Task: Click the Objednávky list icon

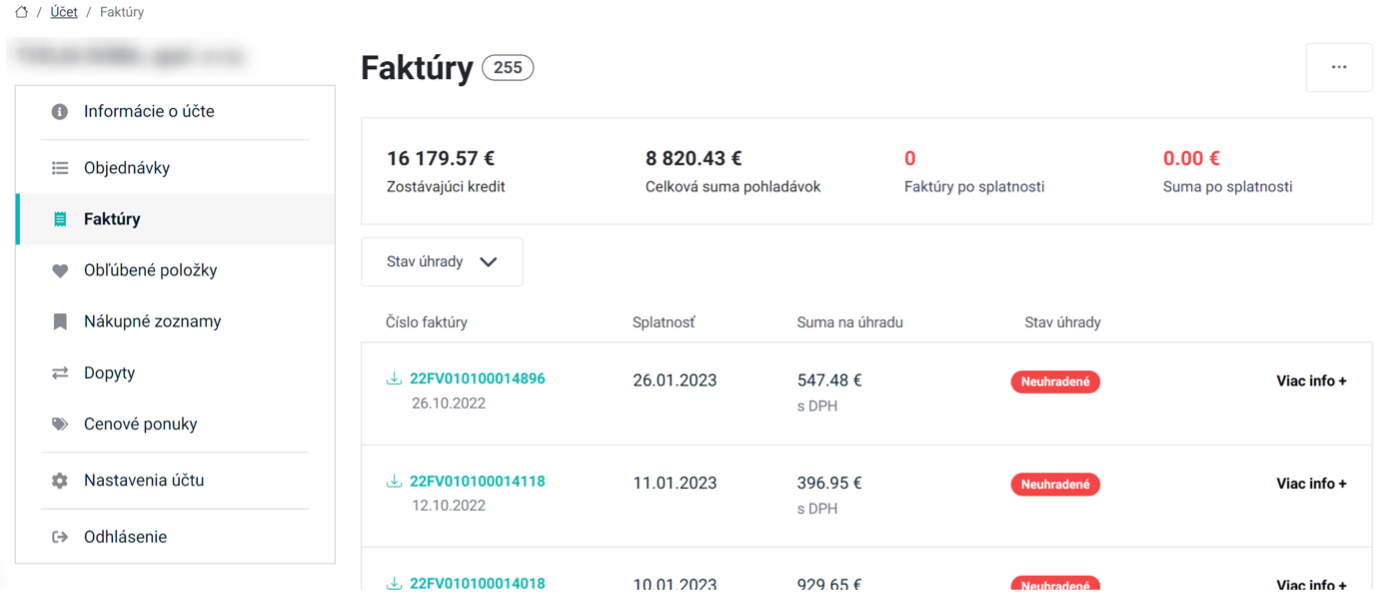Action: [x=60, y=168]
